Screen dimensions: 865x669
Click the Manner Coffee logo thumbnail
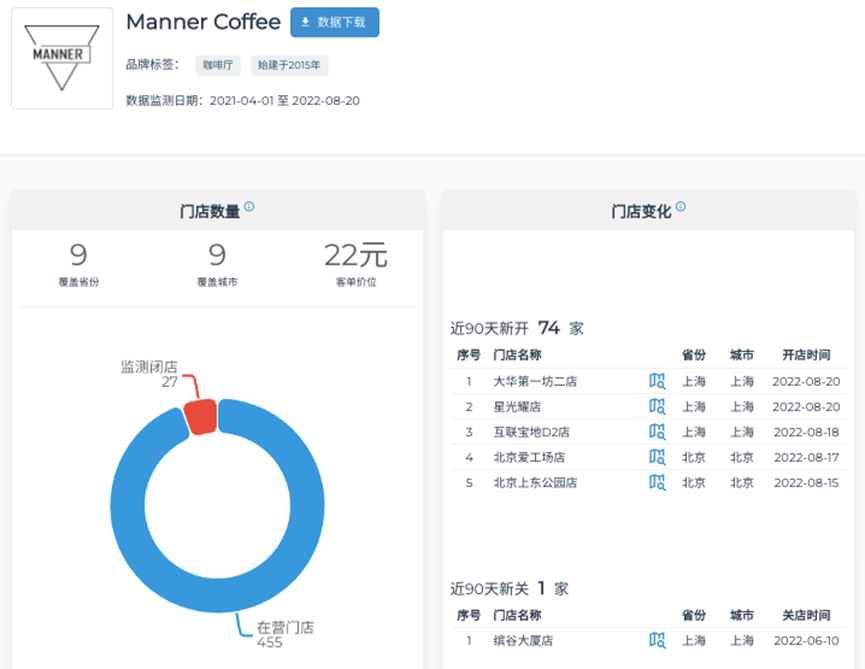(x=60, y=57)
